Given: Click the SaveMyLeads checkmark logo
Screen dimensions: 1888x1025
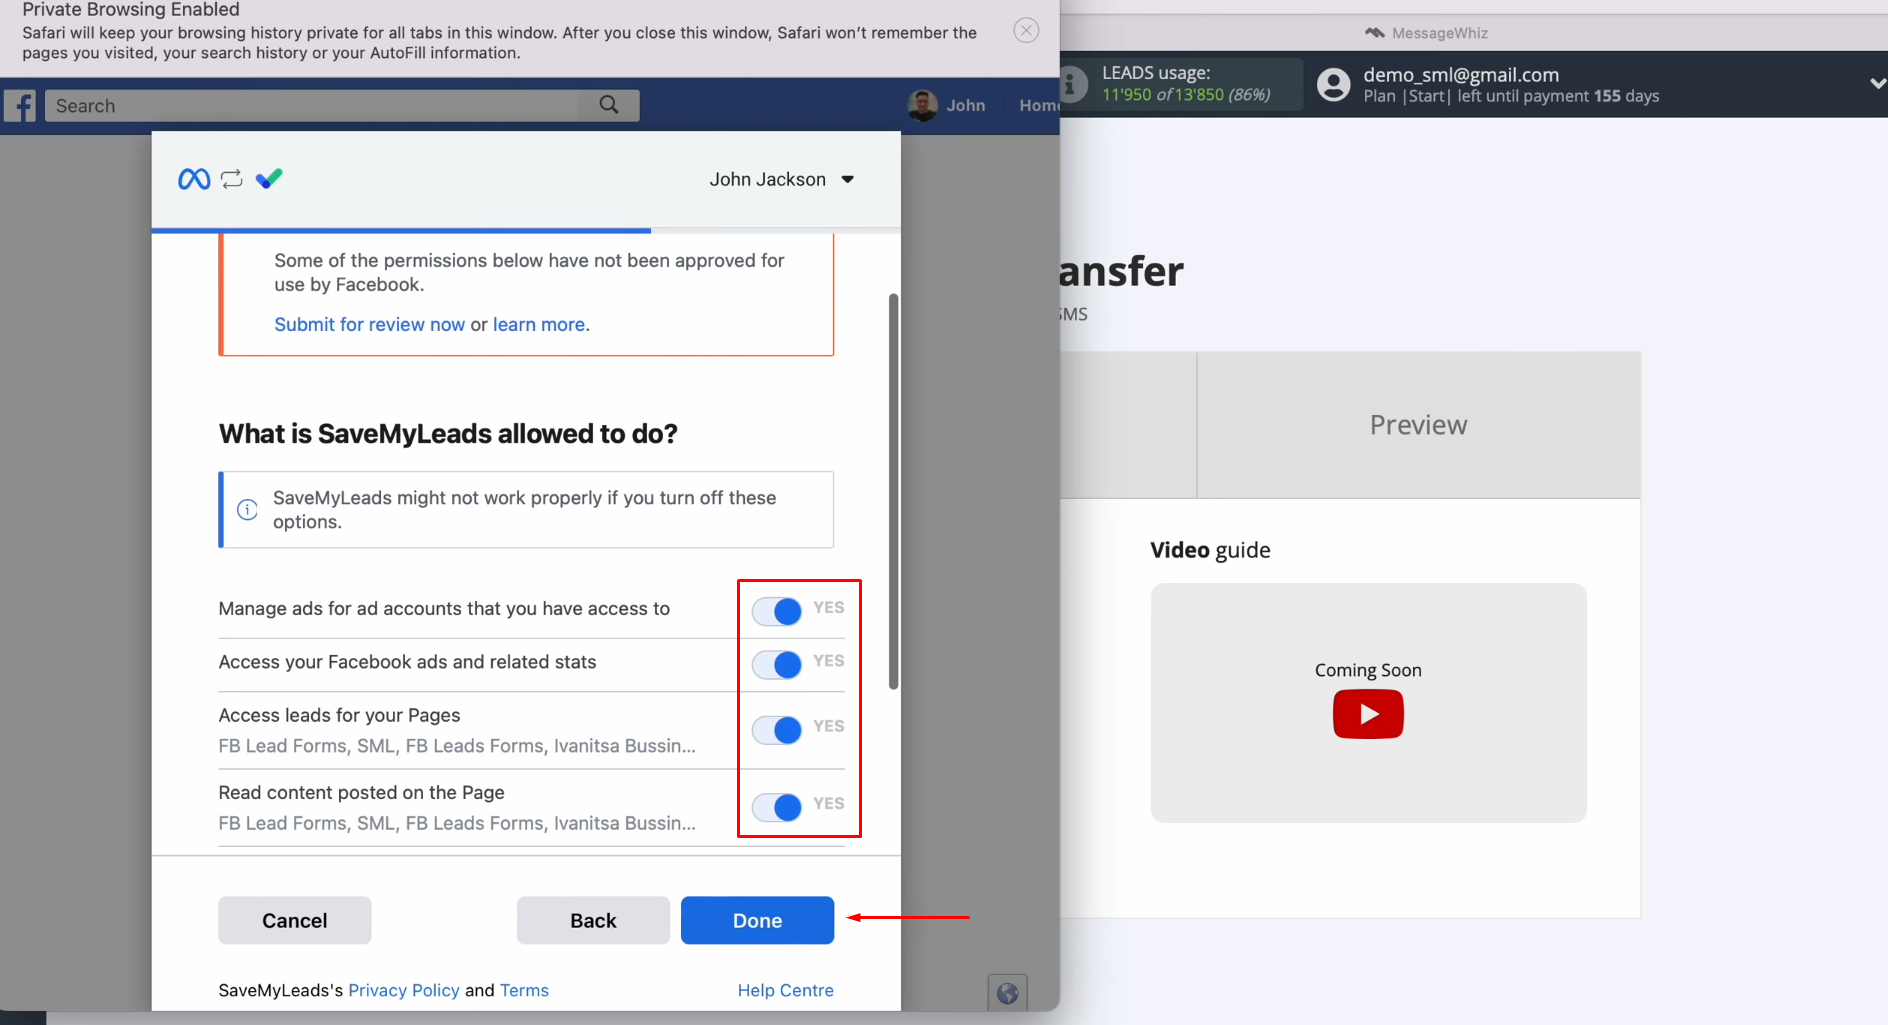Looking at the screenshot, I should pos(269,179).
